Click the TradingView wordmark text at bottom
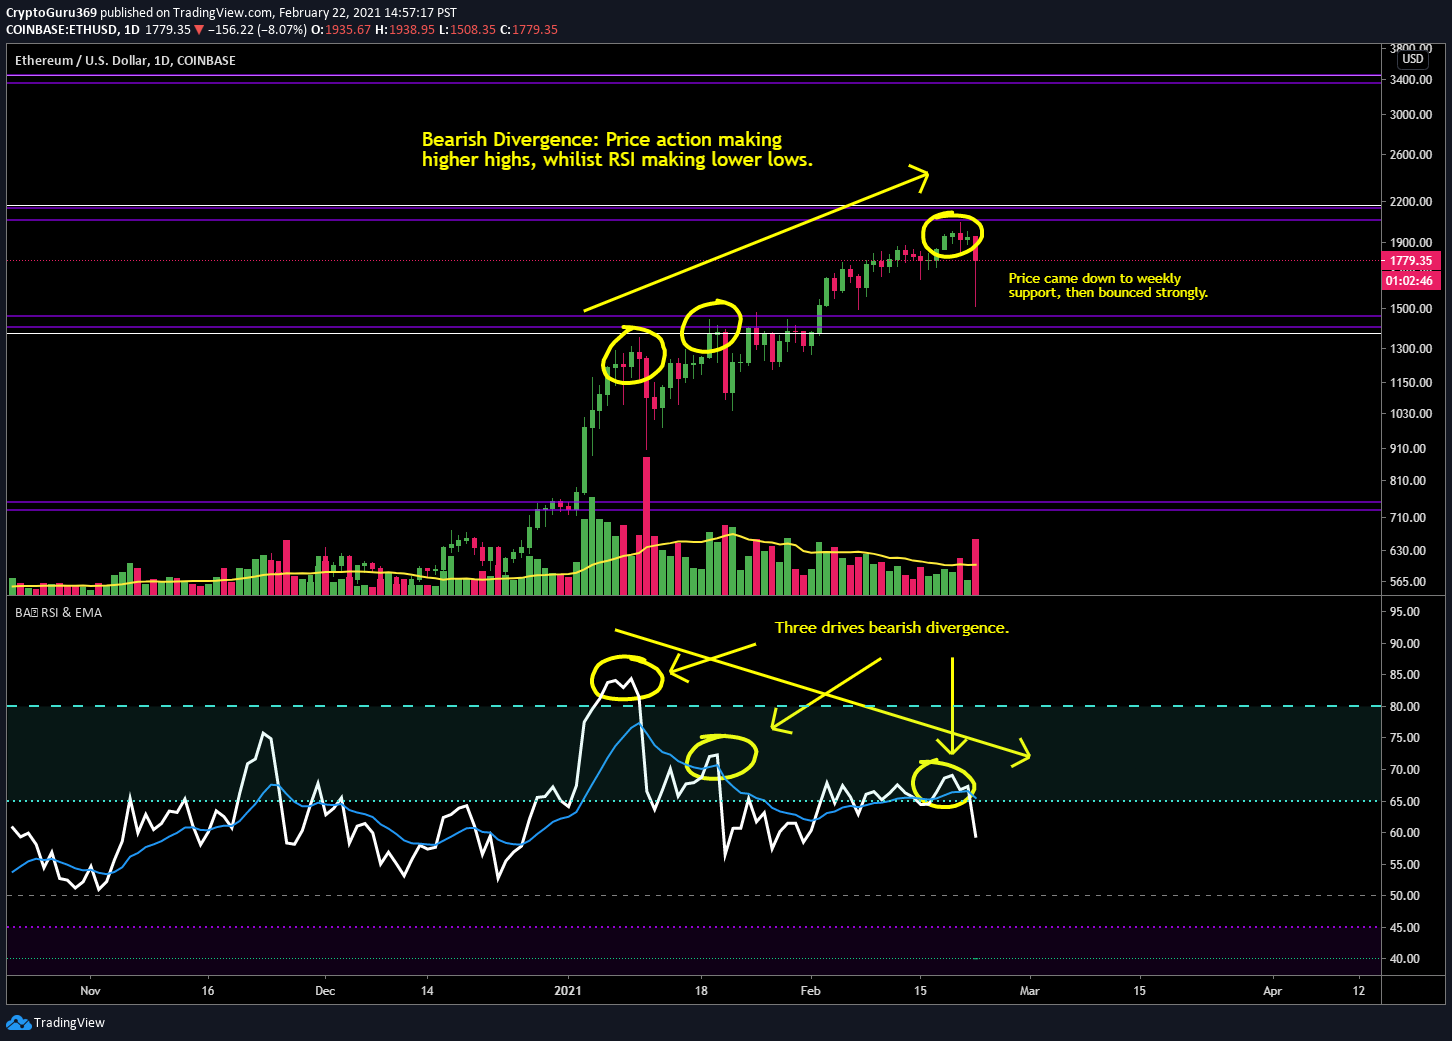Viewport: 1452px width, 1041px height. 69,1023
